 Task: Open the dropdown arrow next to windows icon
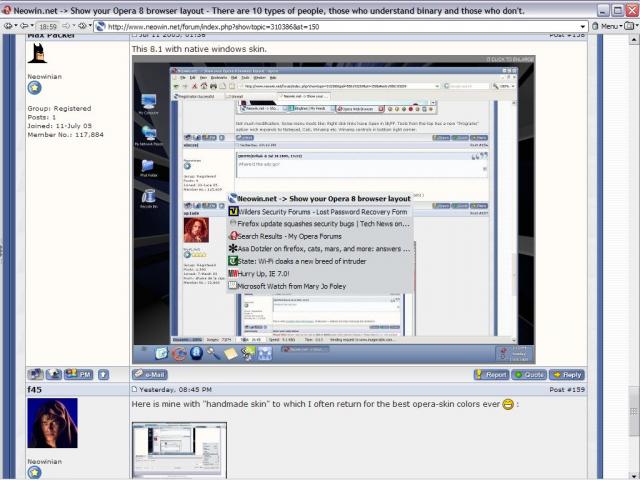click(637, 26)
